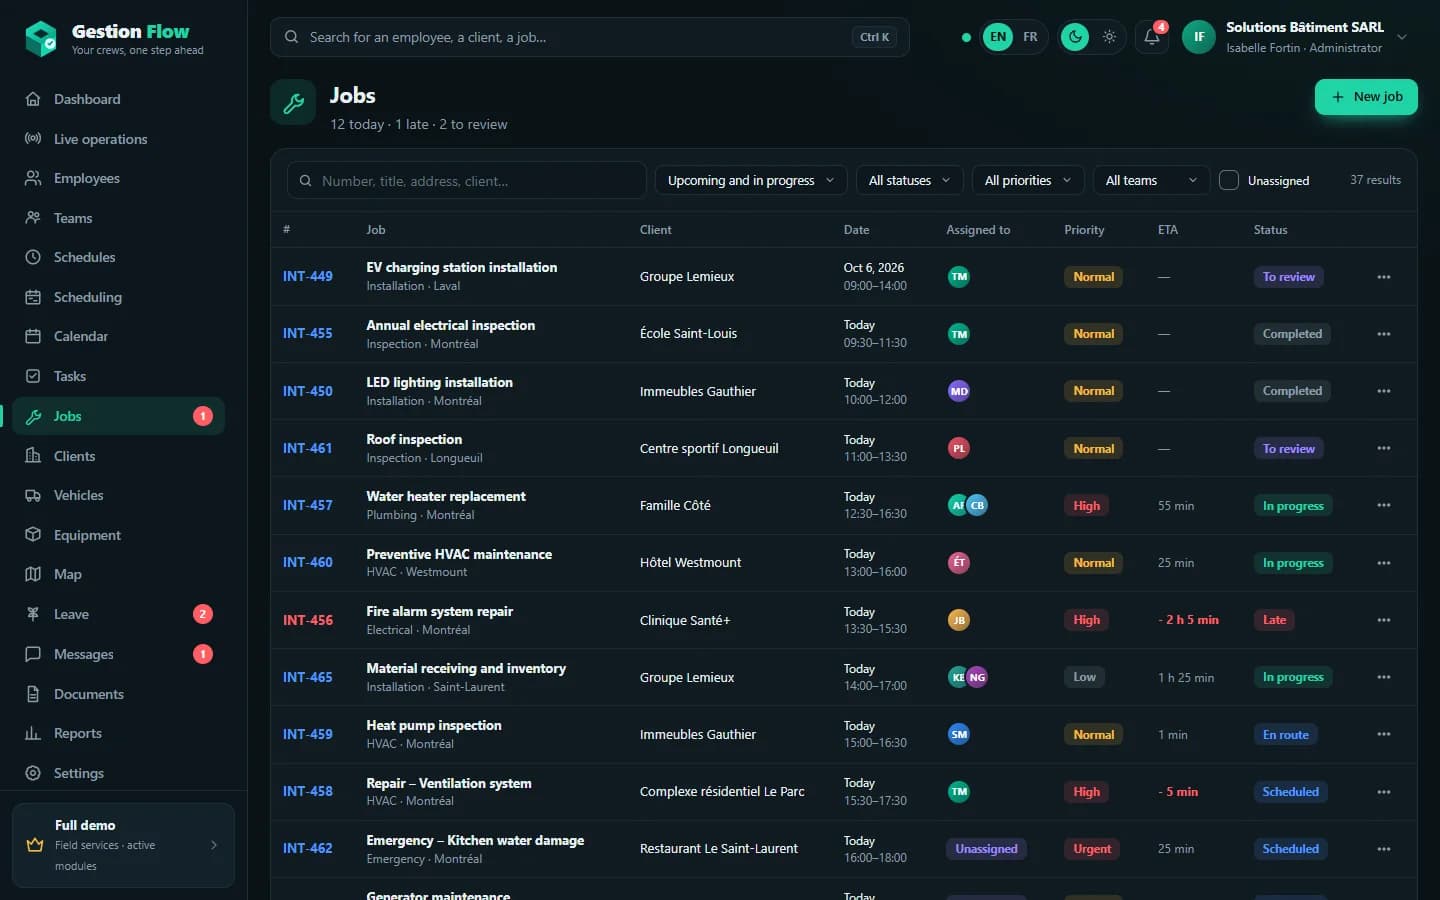Click the Documents file icon
This screenshot has height=900, width=1440.
pyautogui.click(x=33, y=694)
